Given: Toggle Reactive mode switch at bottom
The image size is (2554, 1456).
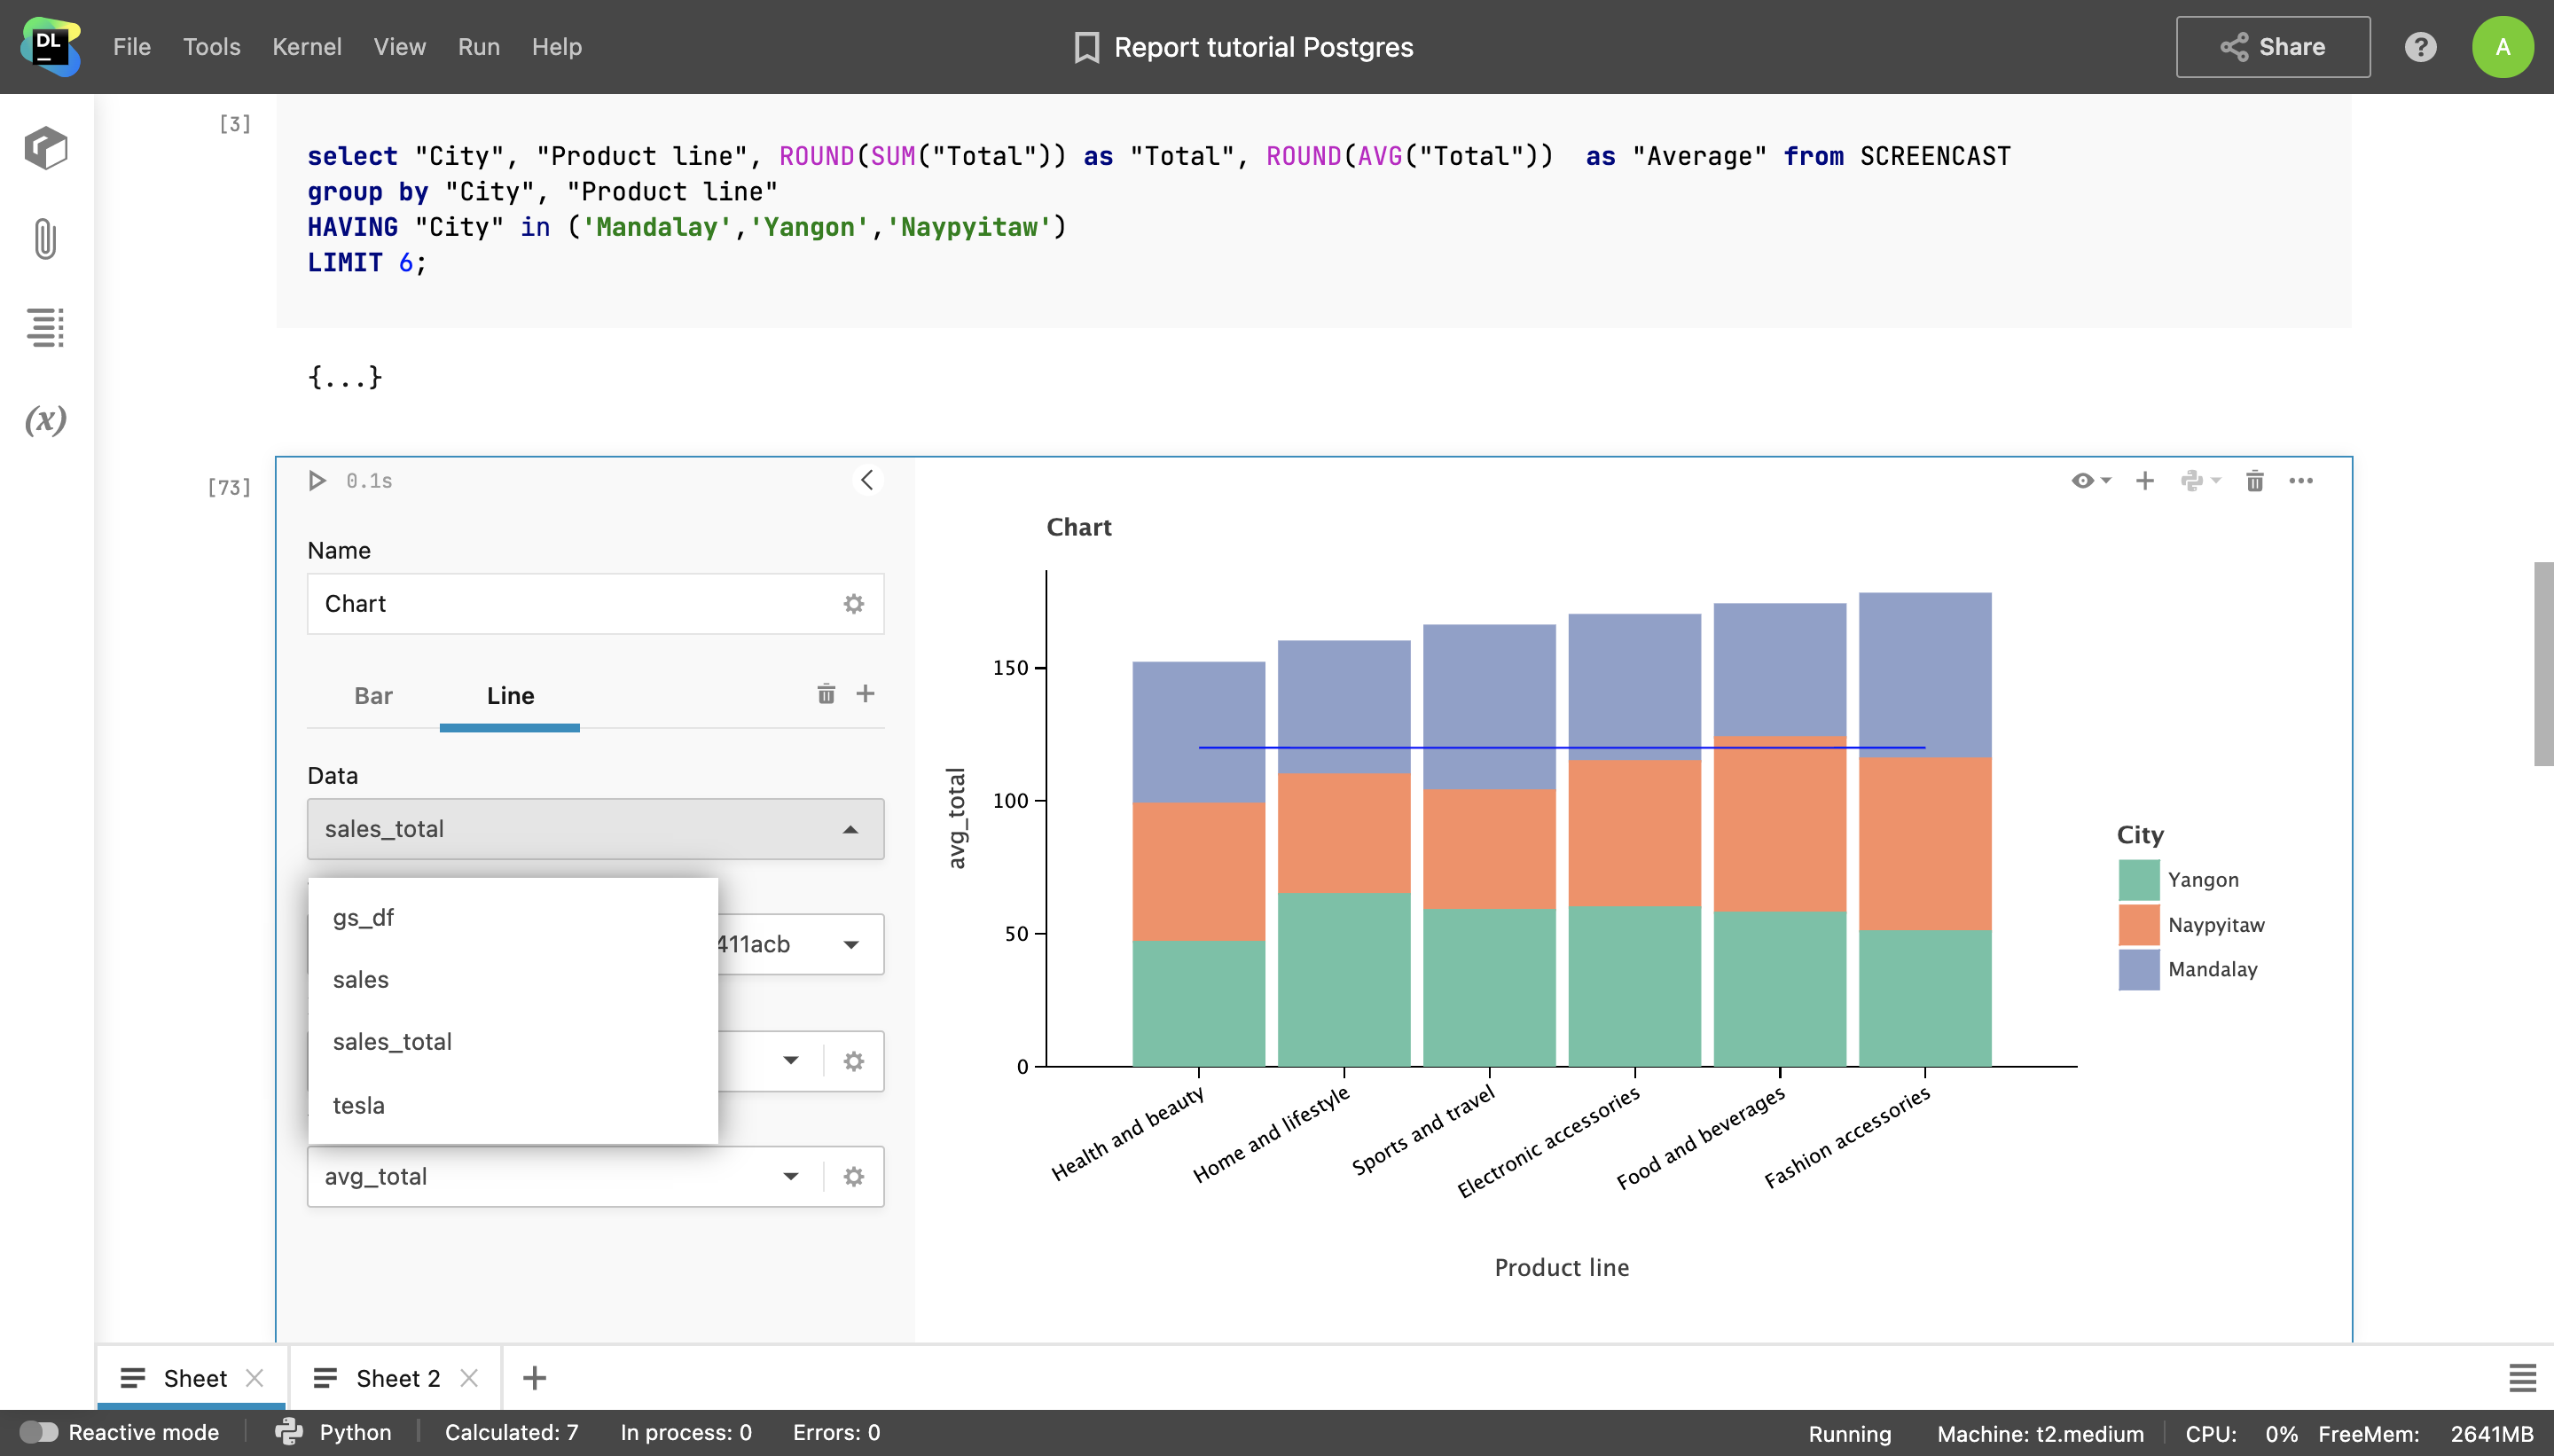Looking at the screenshot, I should click(x=37, y=1433).
